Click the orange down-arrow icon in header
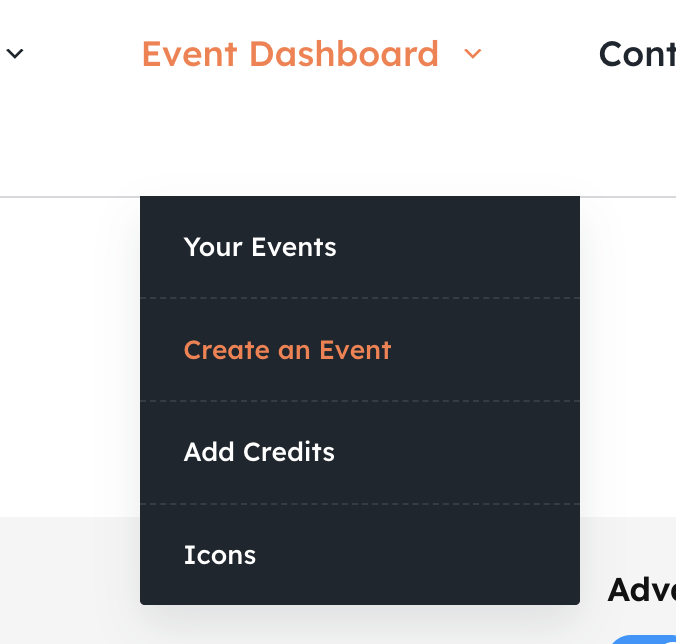 pos(473,54)
